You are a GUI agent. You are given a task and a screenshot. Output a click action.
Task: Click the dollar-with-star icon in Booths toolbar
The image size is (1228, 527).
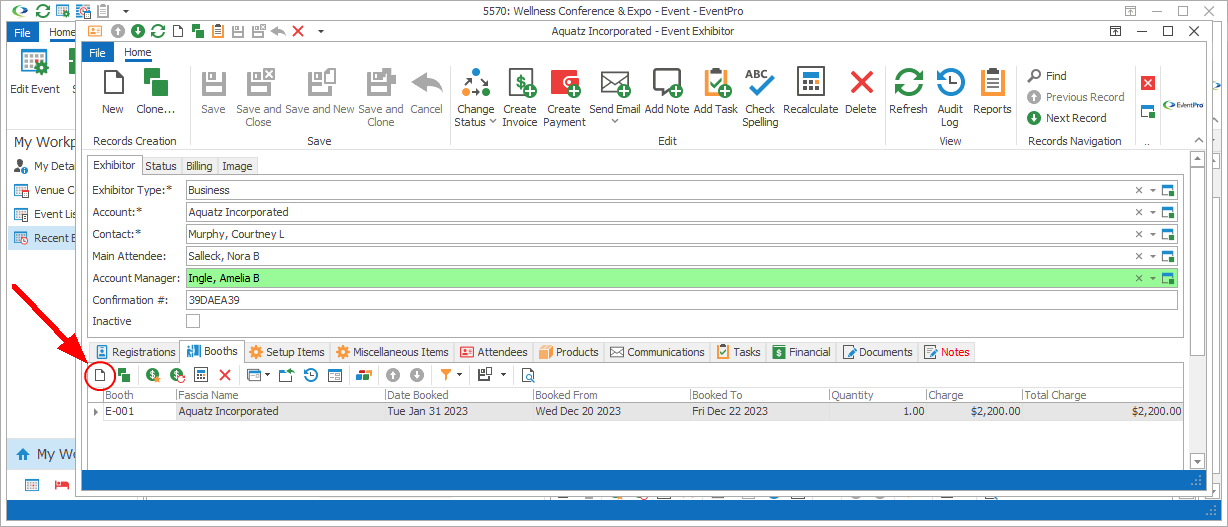[x=153, y=375]
